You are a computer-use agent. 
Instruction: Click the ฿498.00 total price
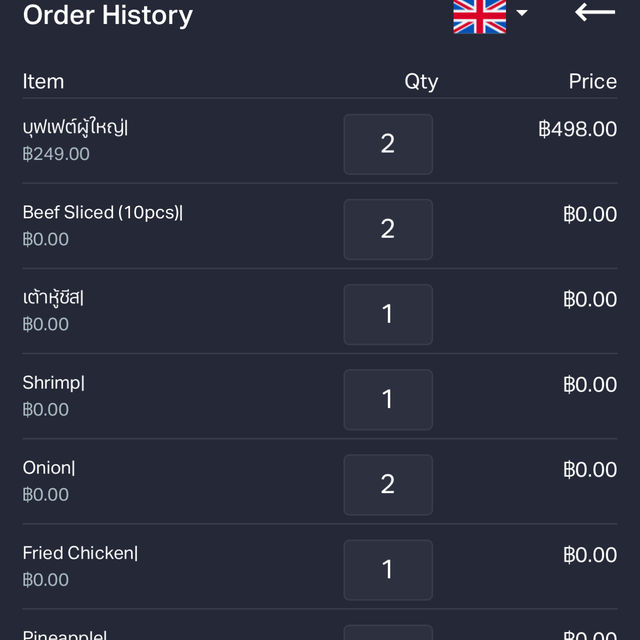[578, 129]
